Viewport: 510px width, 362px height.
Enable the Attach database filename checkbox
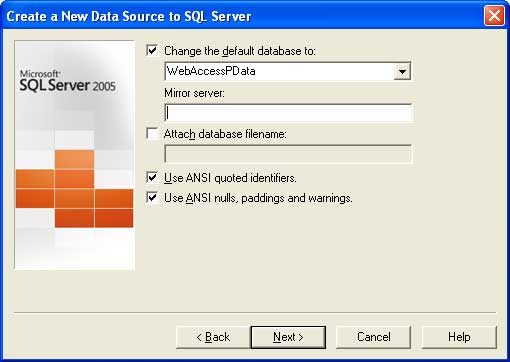coord(152,134)
